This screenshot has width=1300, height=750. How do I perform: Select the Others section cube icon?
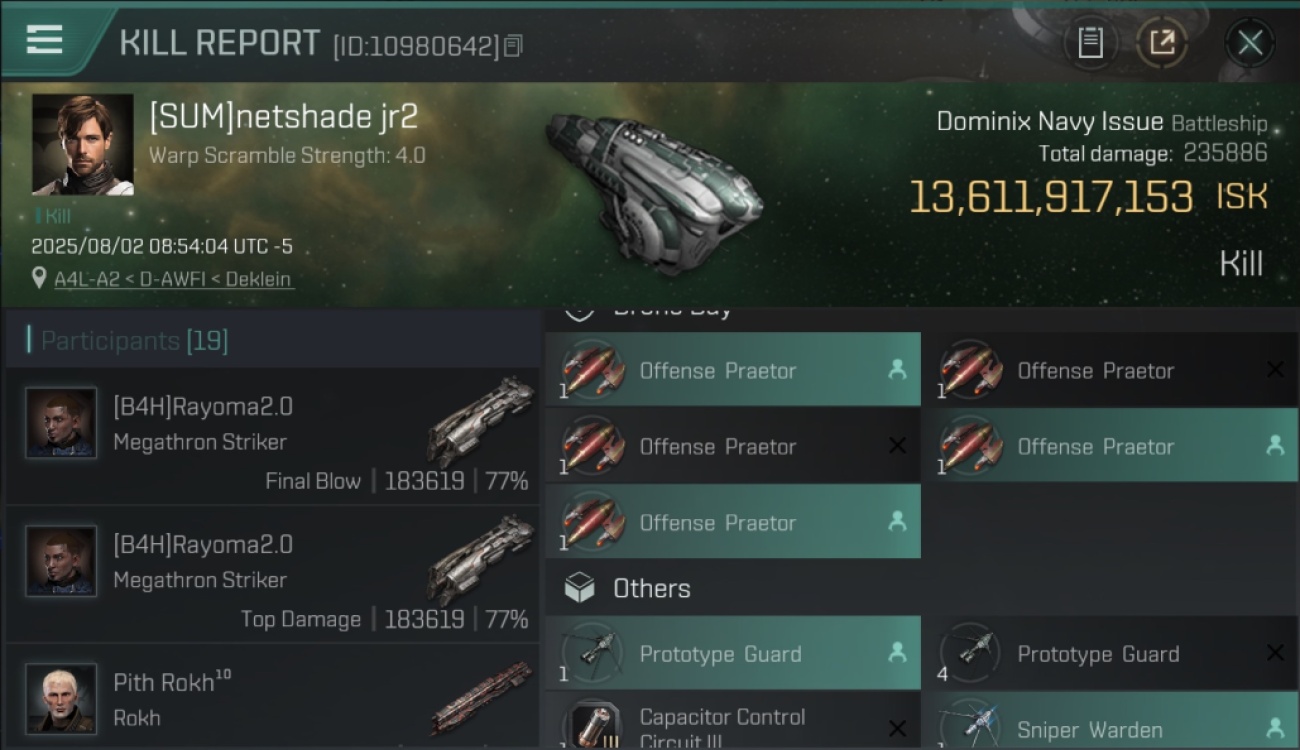tap(580, 588)
